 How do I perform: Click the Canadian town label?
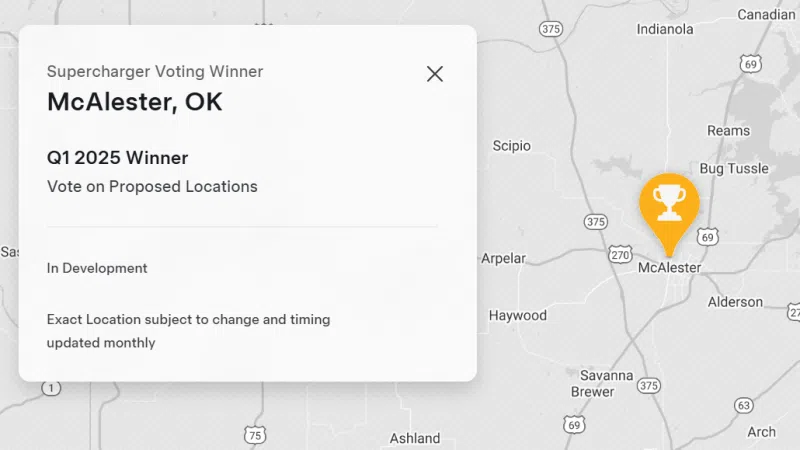pyautogui.click(x=766, y=15)
